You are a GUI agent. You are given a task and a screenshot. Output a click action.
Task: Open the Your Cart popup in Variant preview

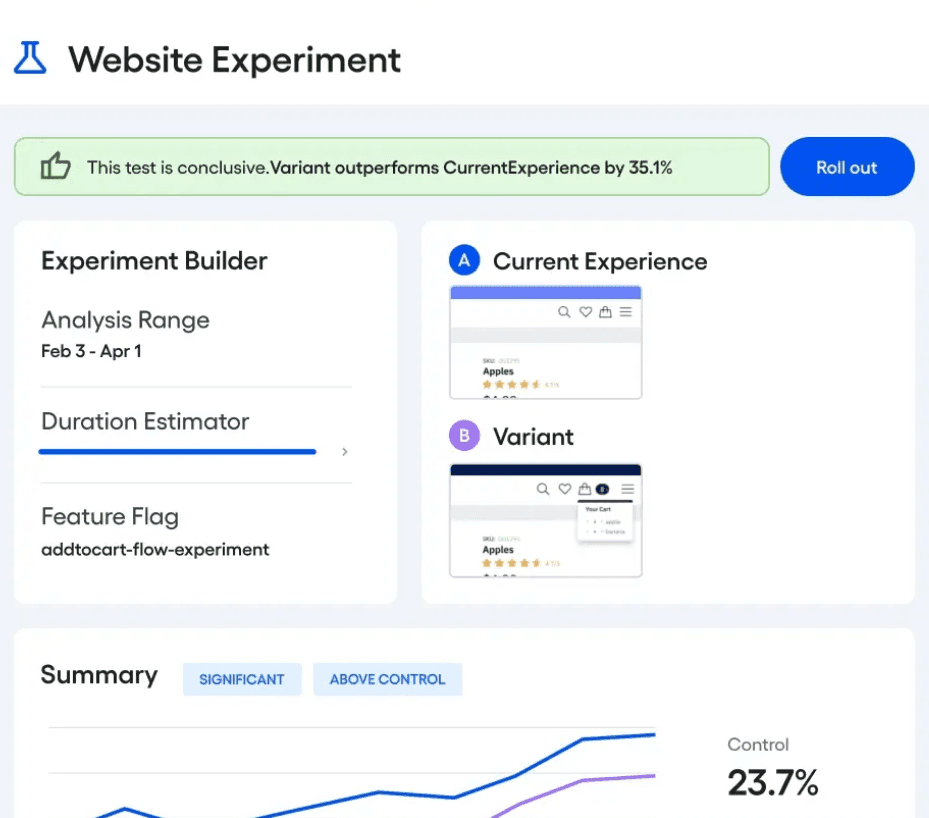pos(606,522)
